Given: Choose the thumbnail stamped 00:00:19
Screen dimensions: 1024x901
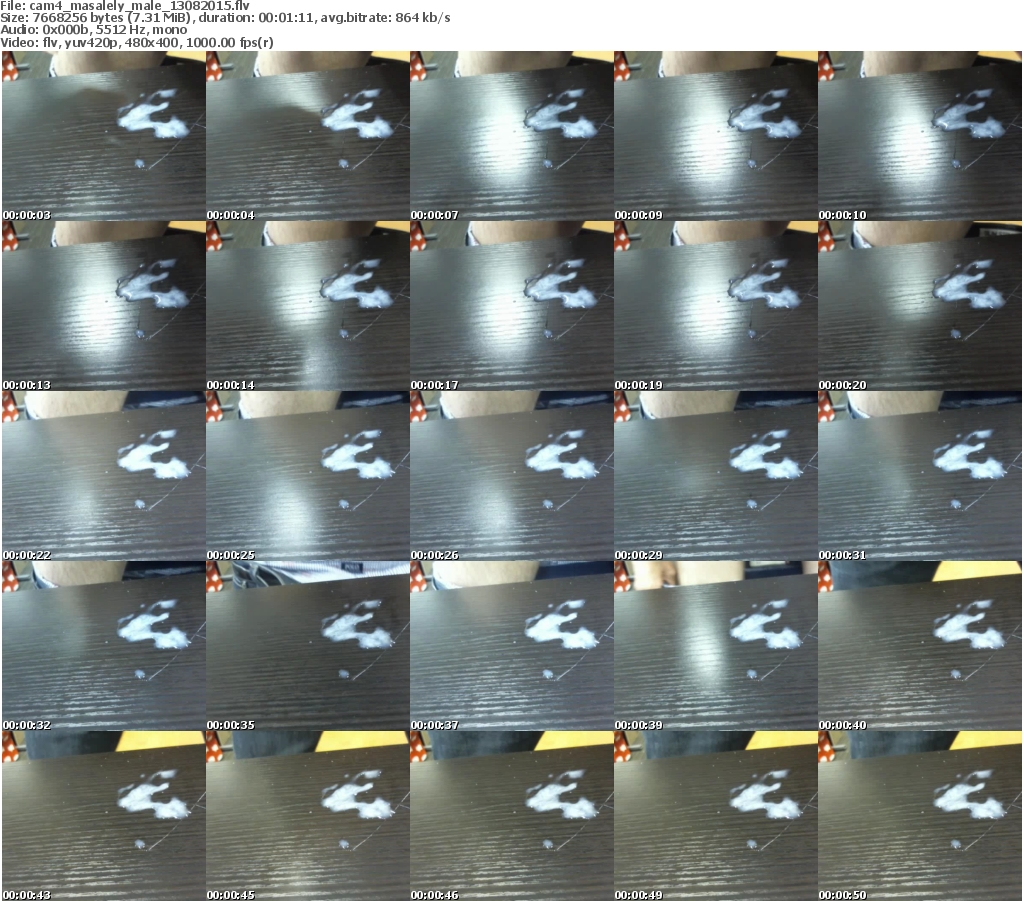Looking at the screenshot, I should click(x=716, y=306).
